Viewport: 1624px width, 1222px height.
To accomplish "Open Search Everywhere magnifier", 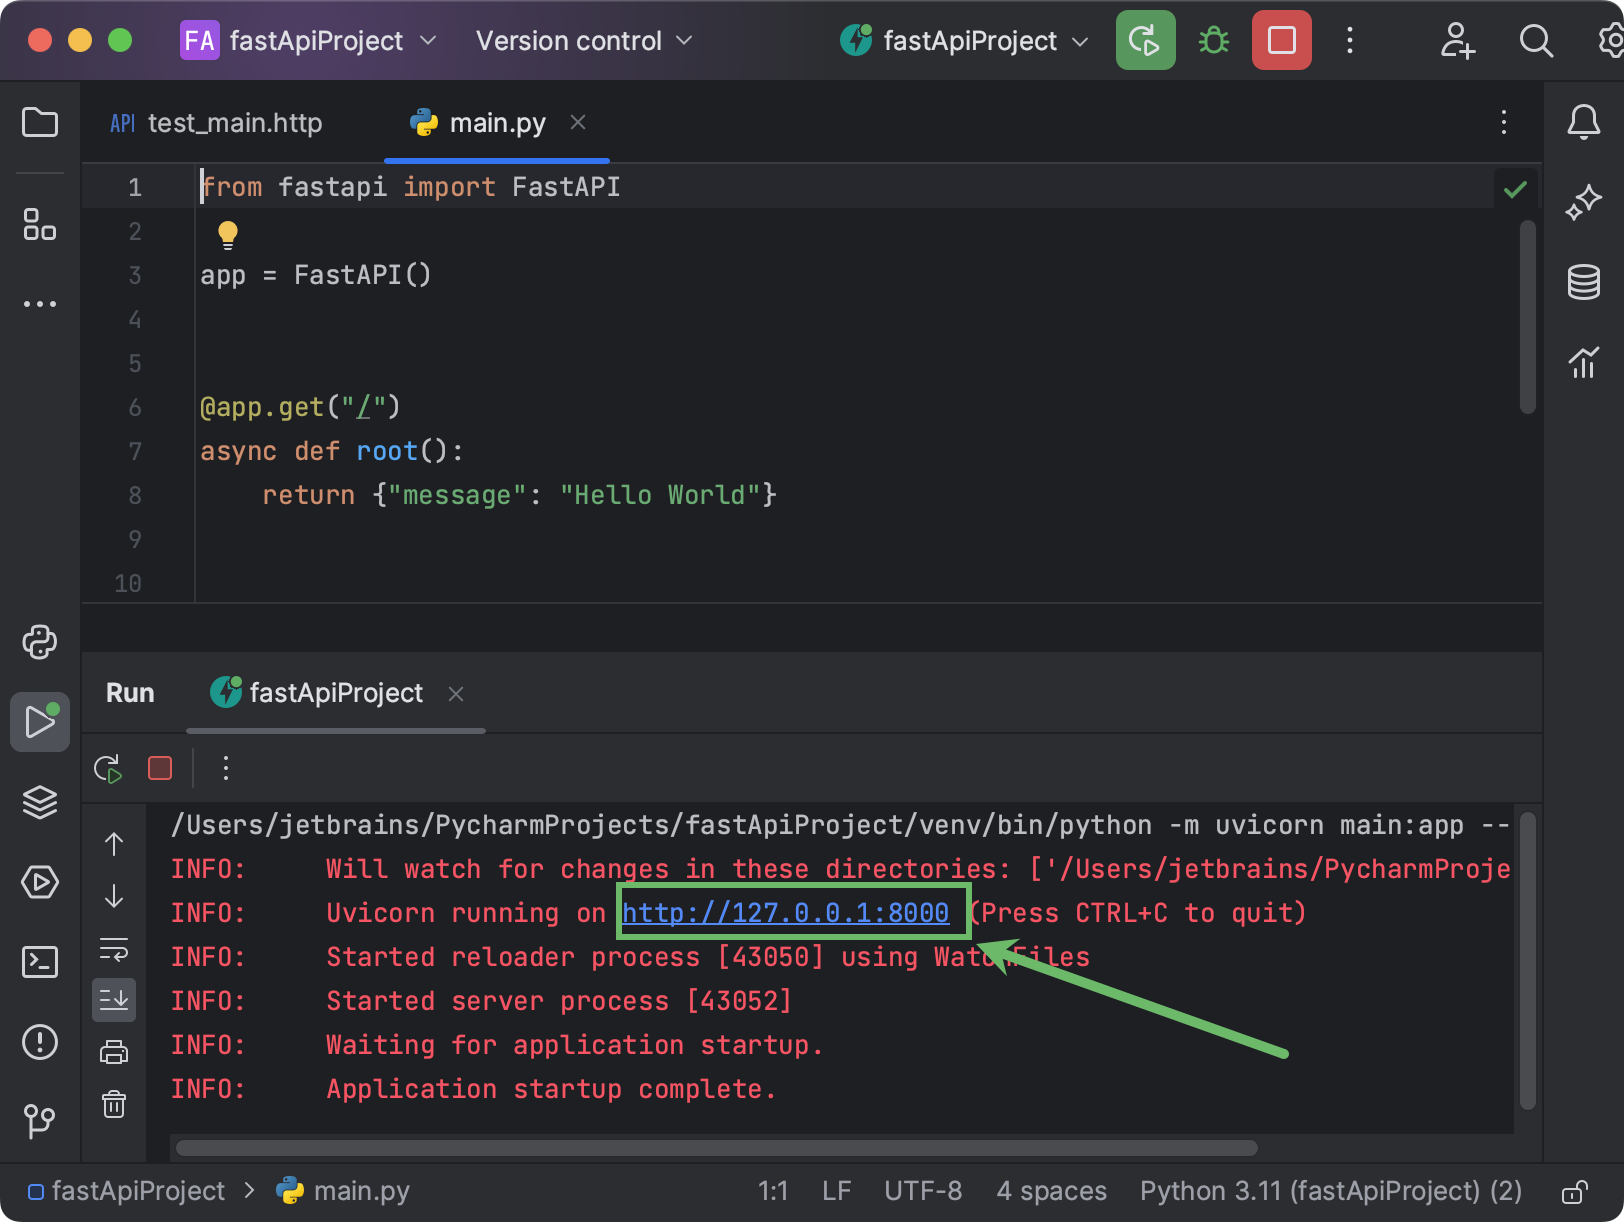I will coord(1536,40).
